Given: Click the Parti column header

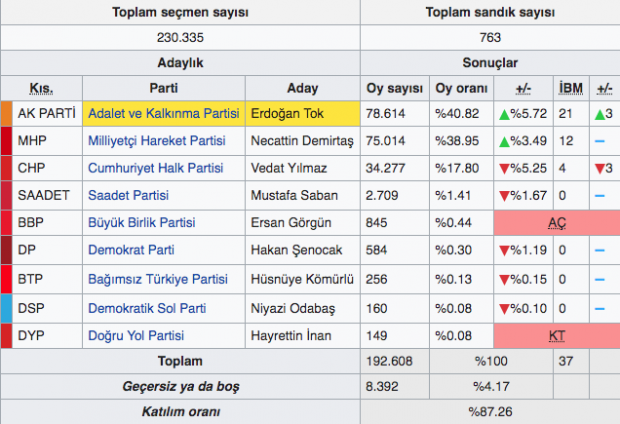Looking at the screenshot, I should tap(163, 88).
